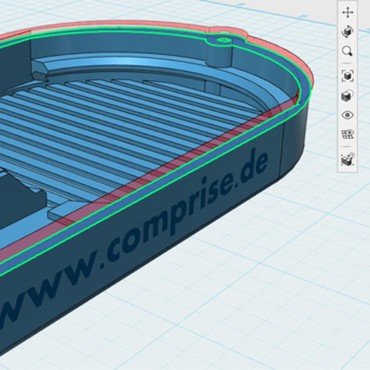Select the dark rectangular block inside the case
The height and width of the screenshot is (370, 370).
[20, 197]
